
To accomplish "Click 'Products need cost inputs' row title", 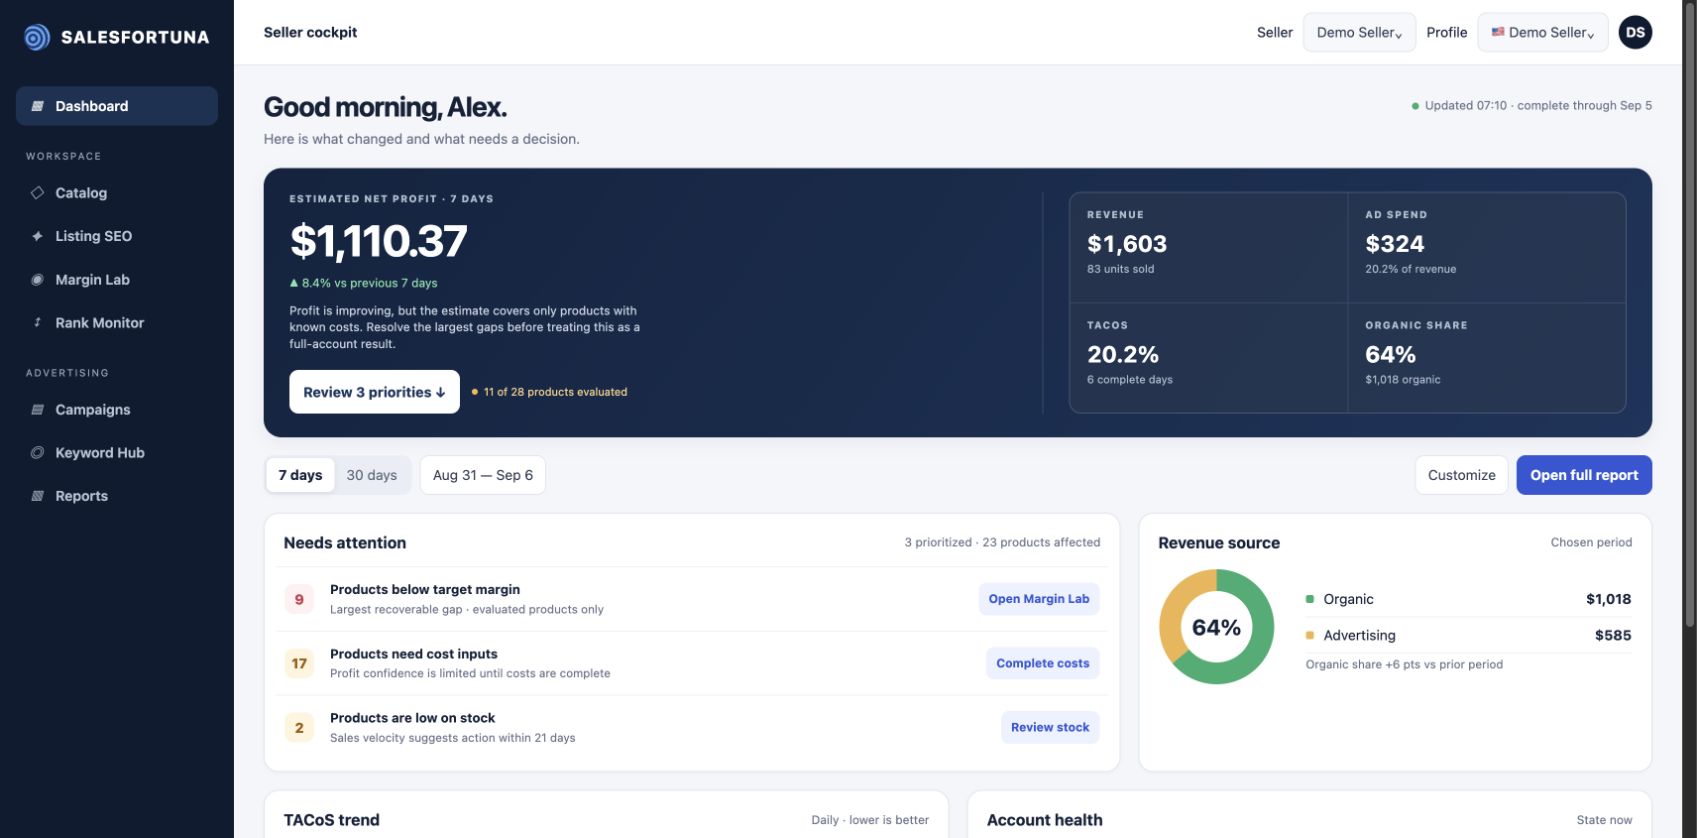I will [x=414, y=654].
